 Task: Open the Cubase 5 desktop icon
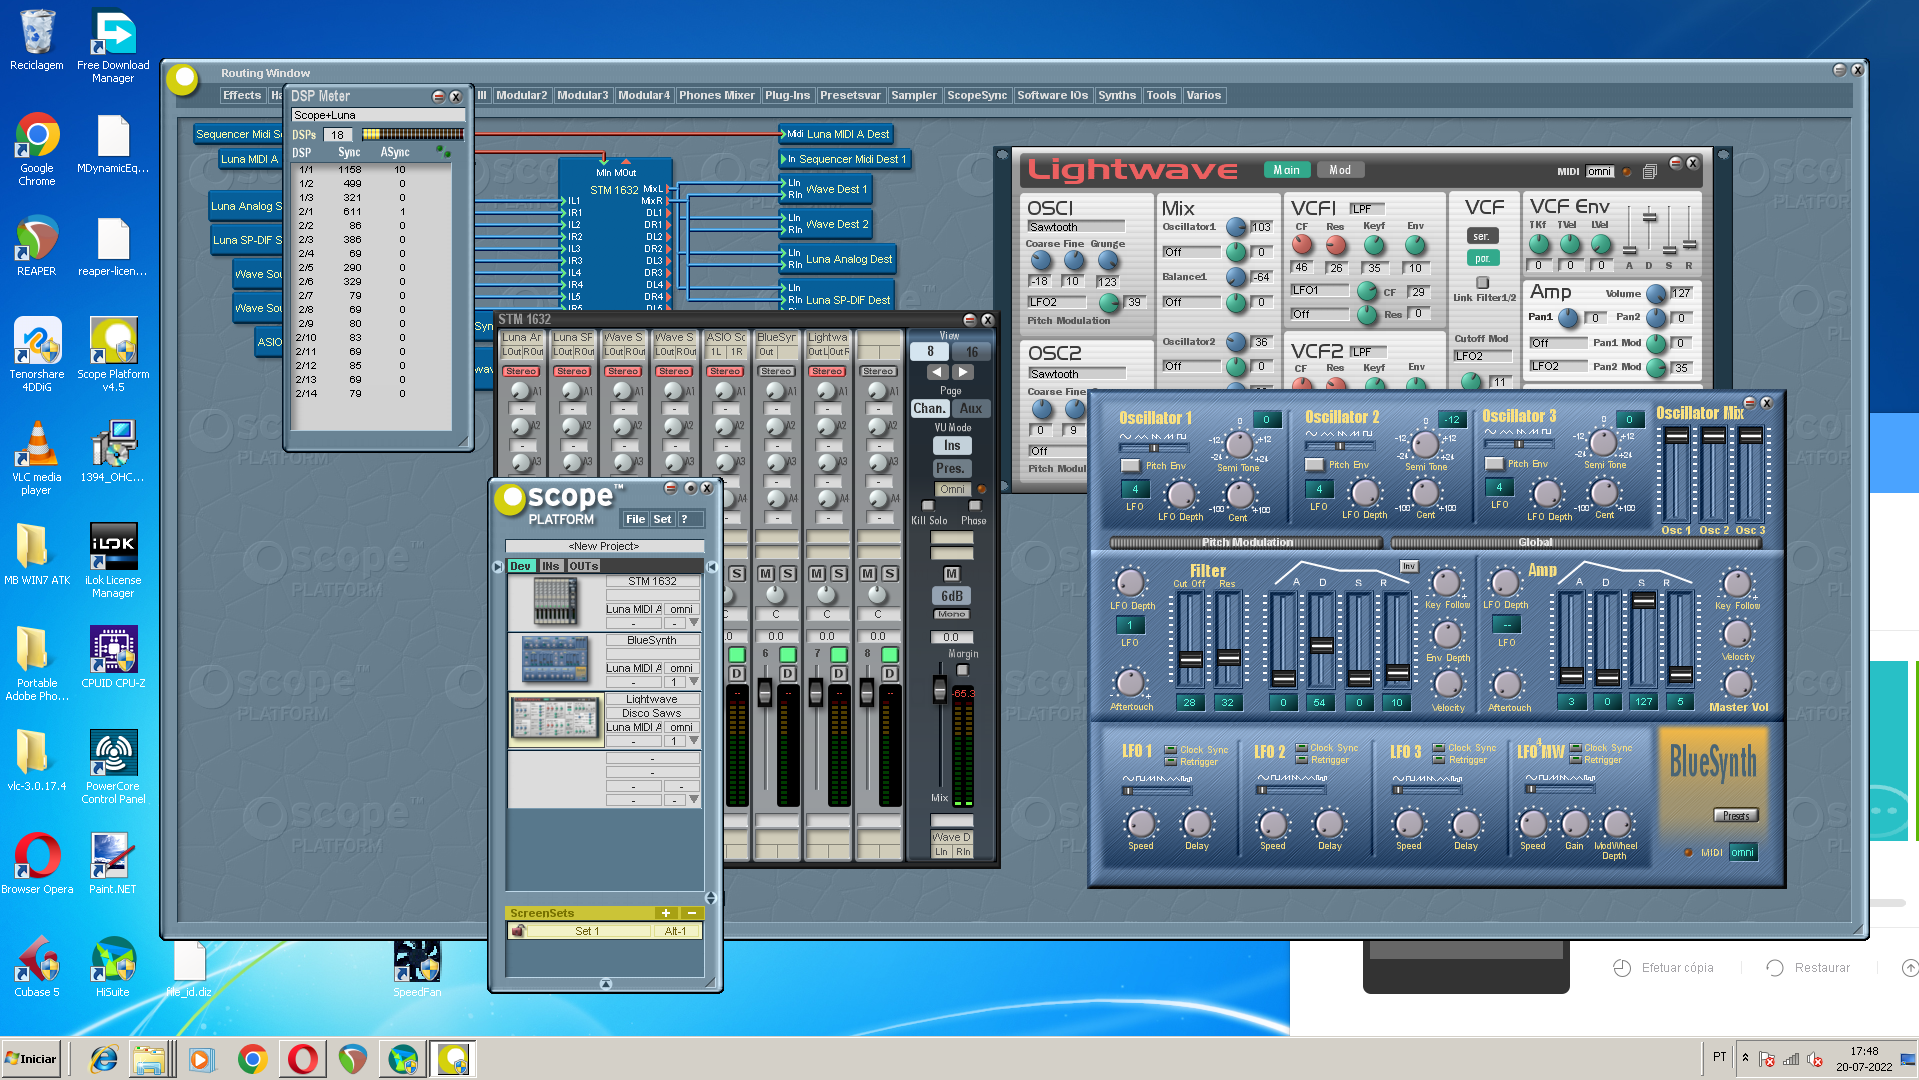pyautogui.click(x=37, y=966)
